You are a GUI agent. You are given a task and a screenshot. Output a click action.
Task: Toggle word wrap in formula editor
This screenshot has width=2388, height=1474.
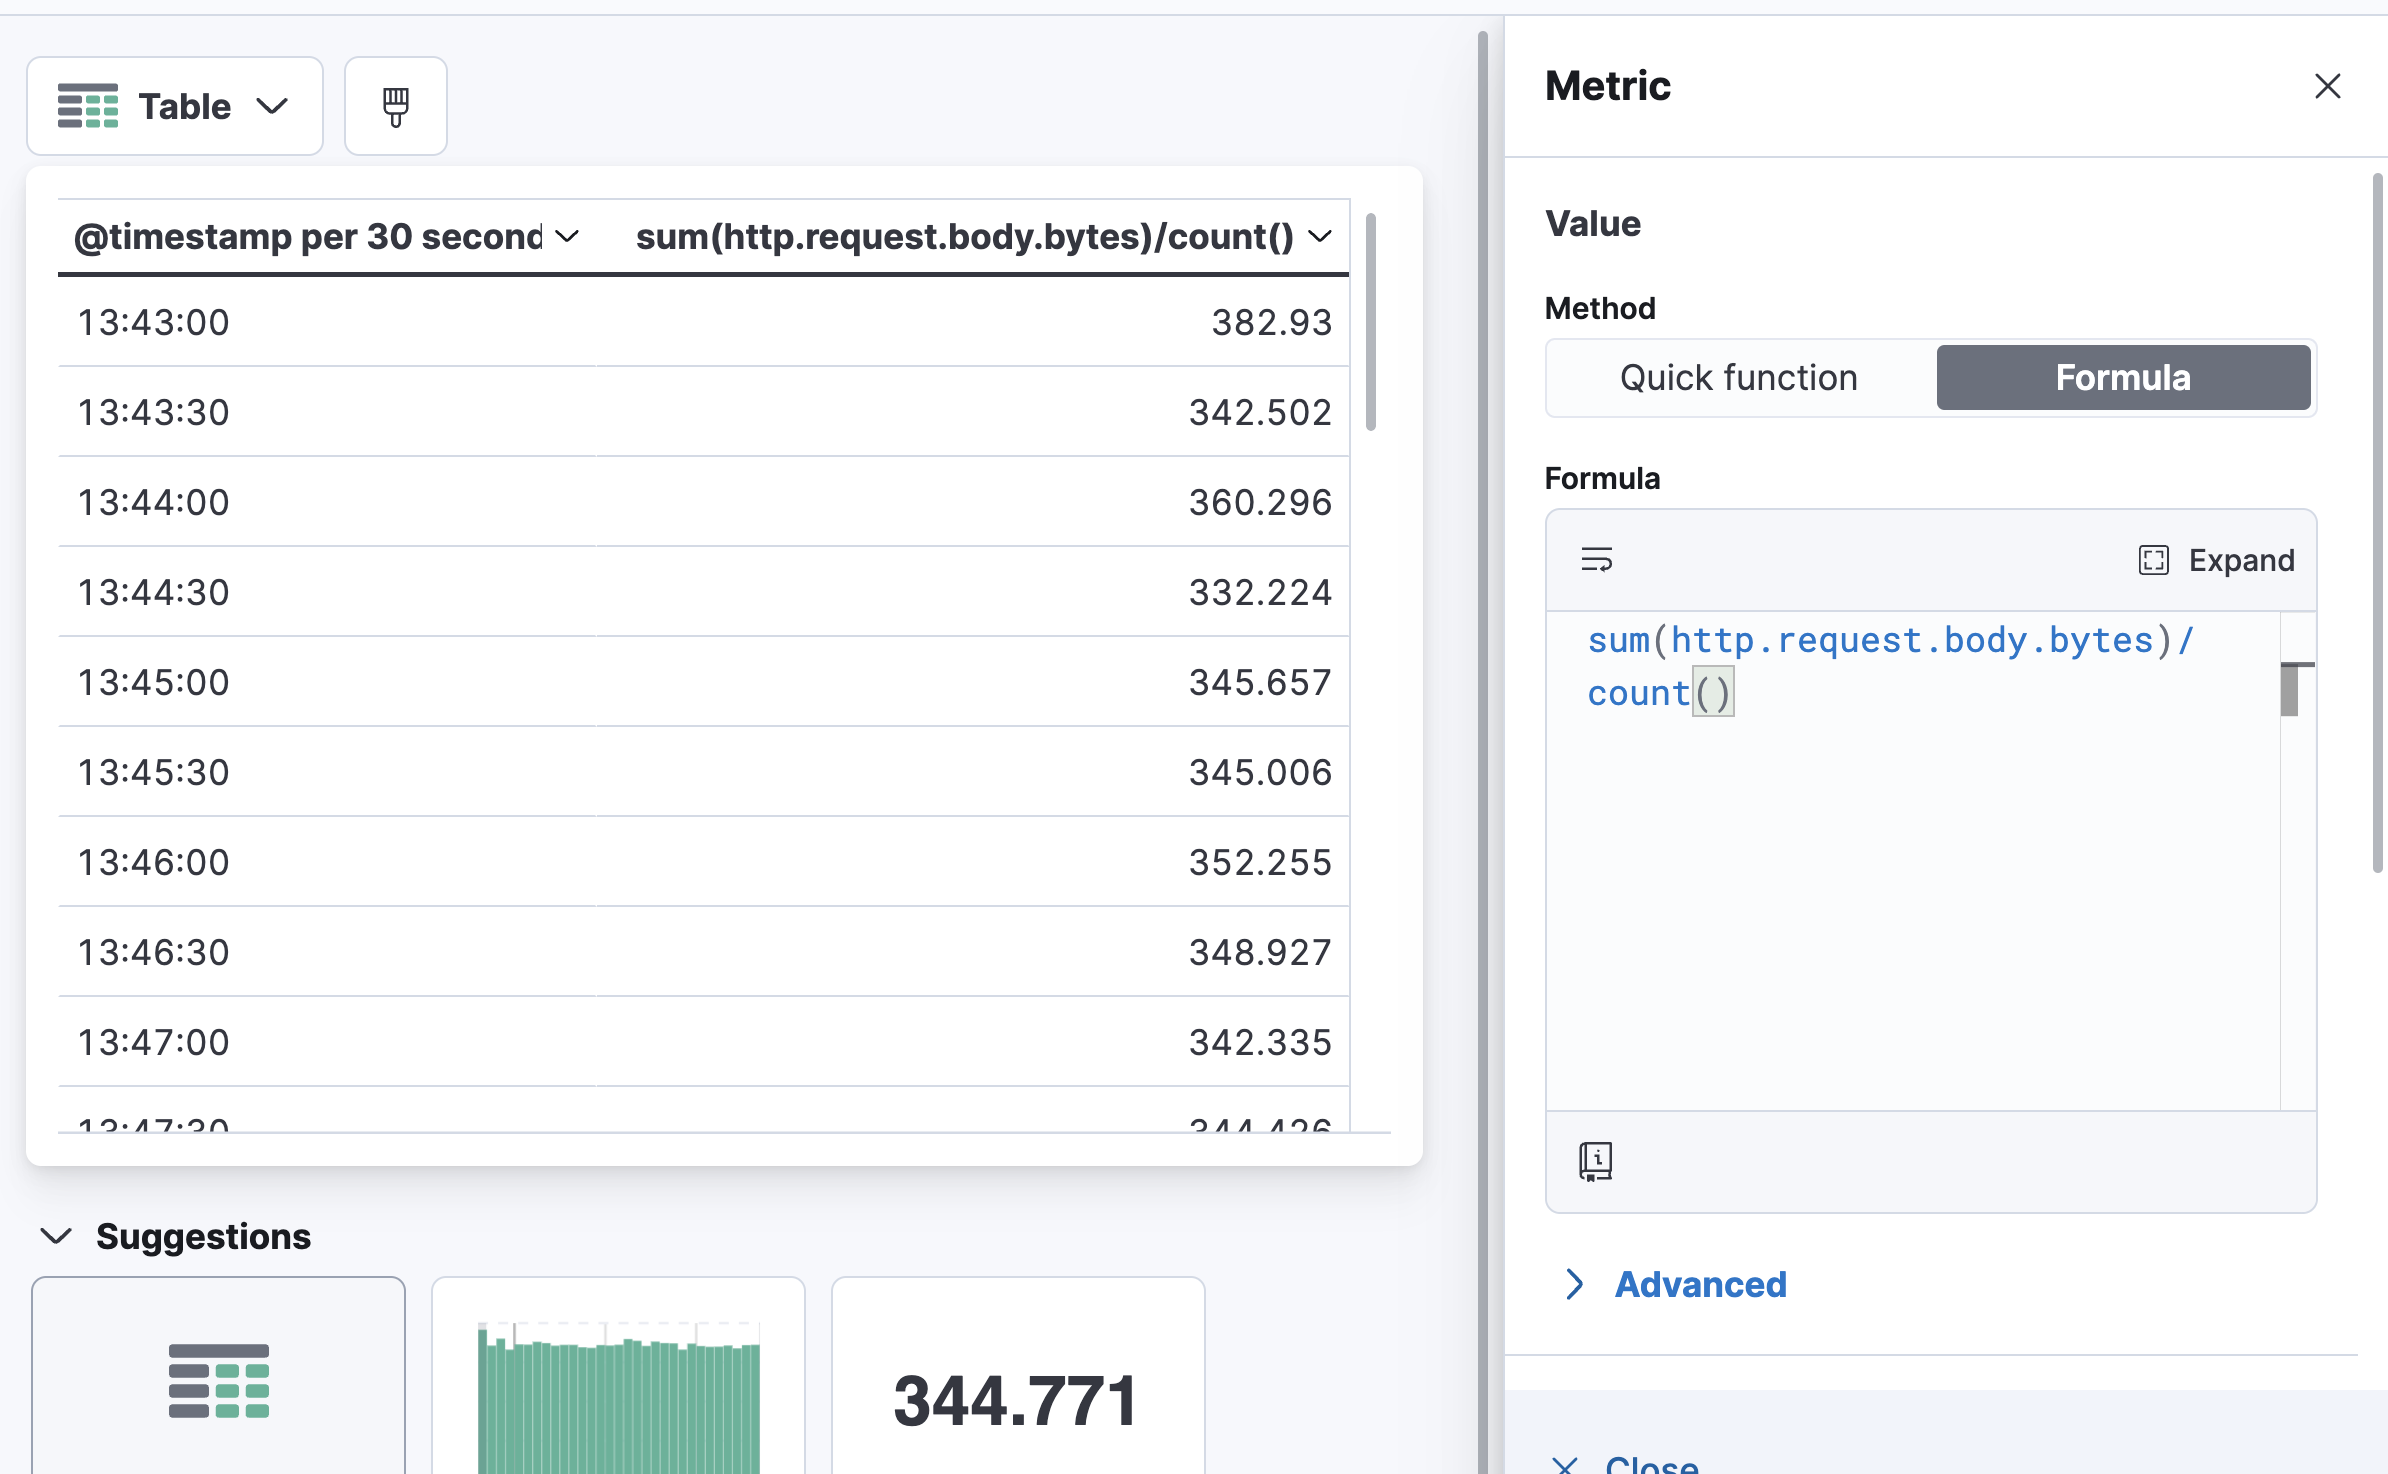click(1596, 560)
